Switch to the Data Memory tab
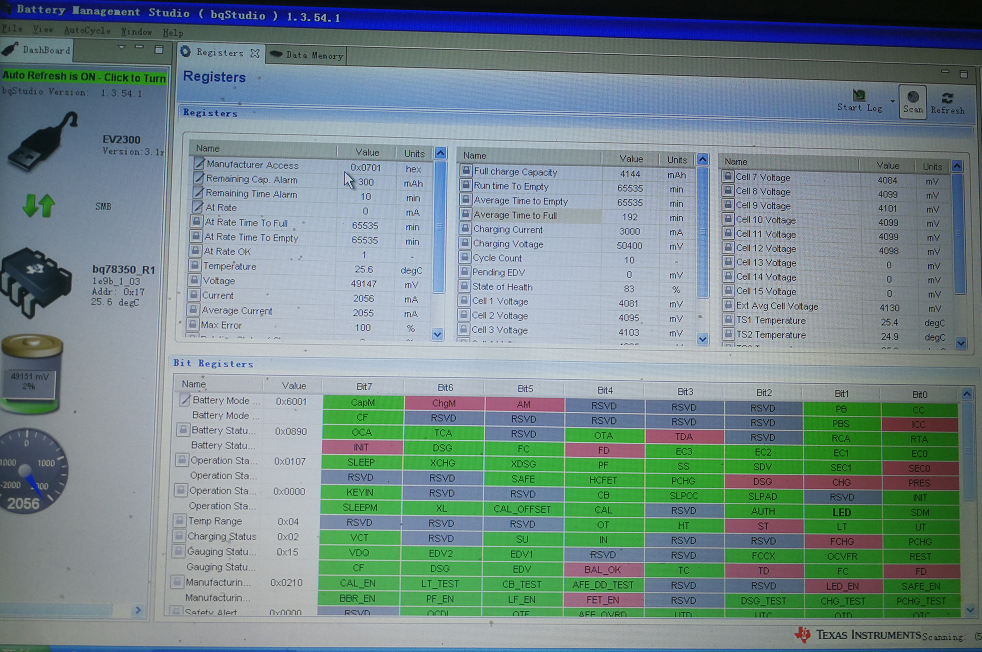The image size is (982, 652). [307, 55]
